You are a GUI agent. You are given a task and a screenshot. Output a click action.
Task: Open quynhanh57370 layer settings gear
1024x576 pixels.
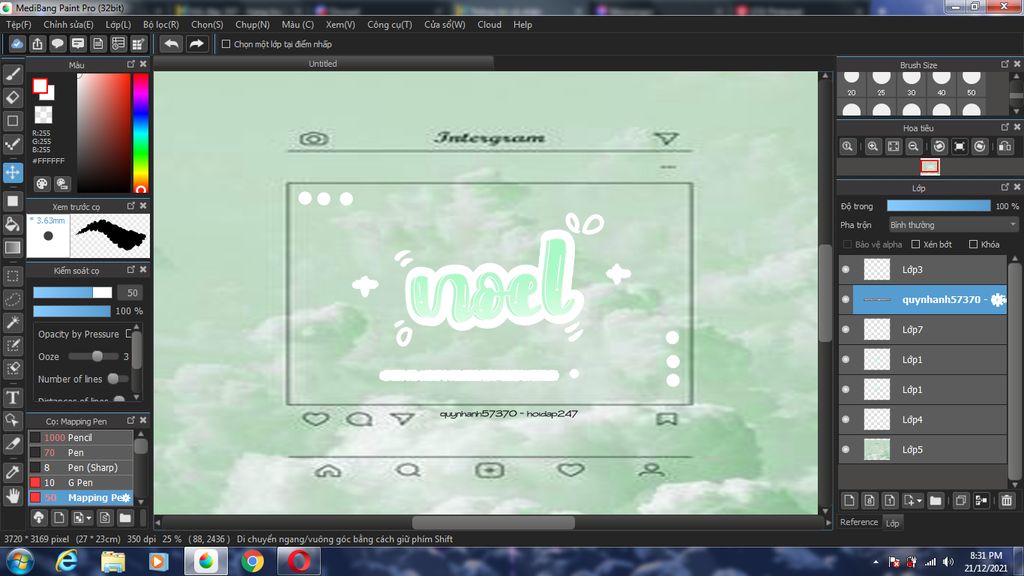(998, 300)
